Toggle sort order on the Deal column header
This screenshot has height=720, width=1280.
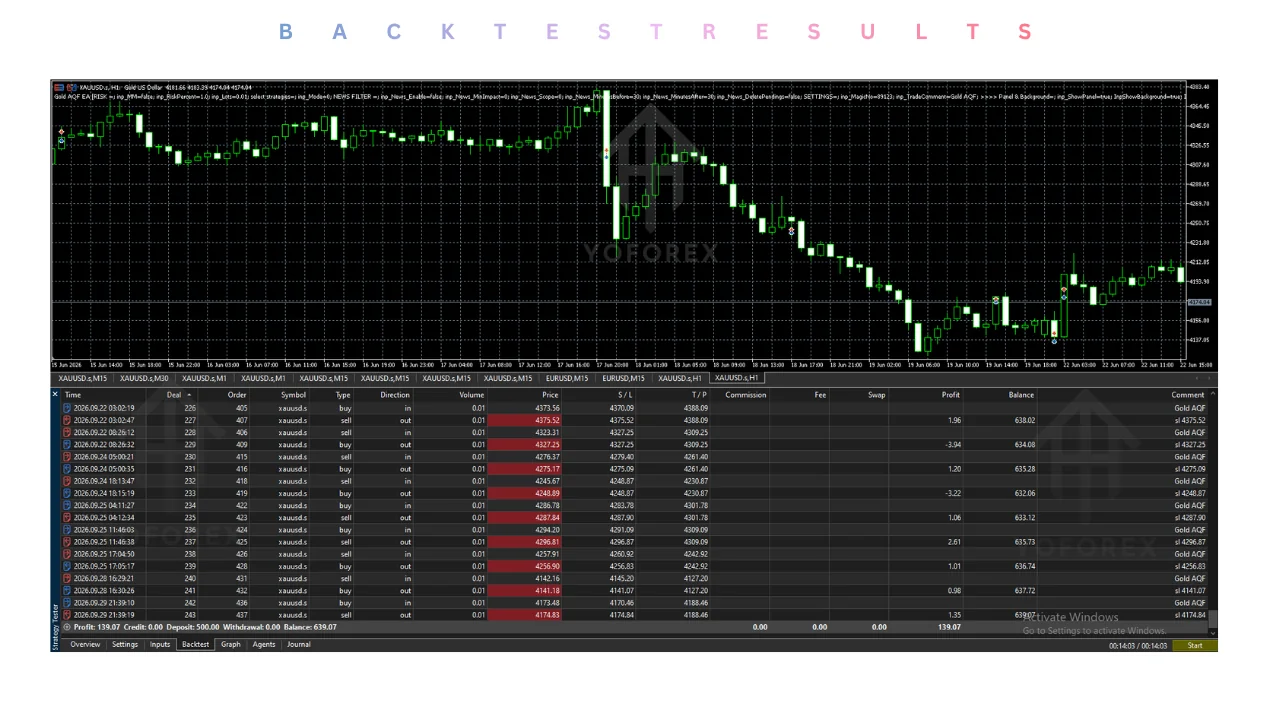[x=176, y=395]
